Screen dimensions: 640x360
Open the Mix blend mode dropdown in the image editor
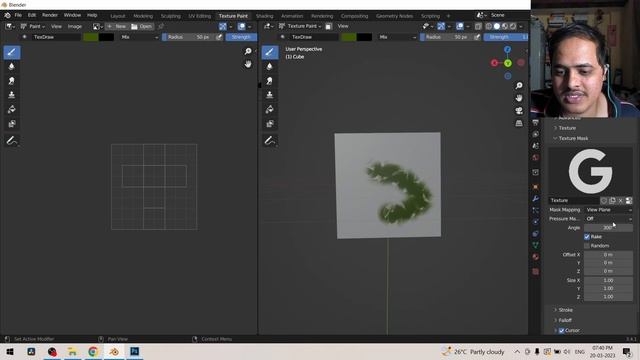tap(139, 37)
